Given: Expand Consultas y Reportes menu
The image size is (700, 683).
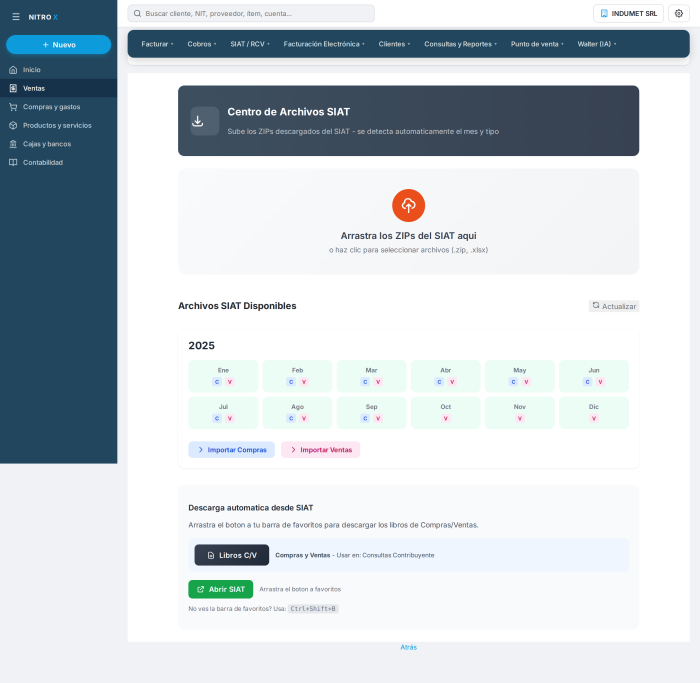Looking at the screenshot, I should 460,44.
